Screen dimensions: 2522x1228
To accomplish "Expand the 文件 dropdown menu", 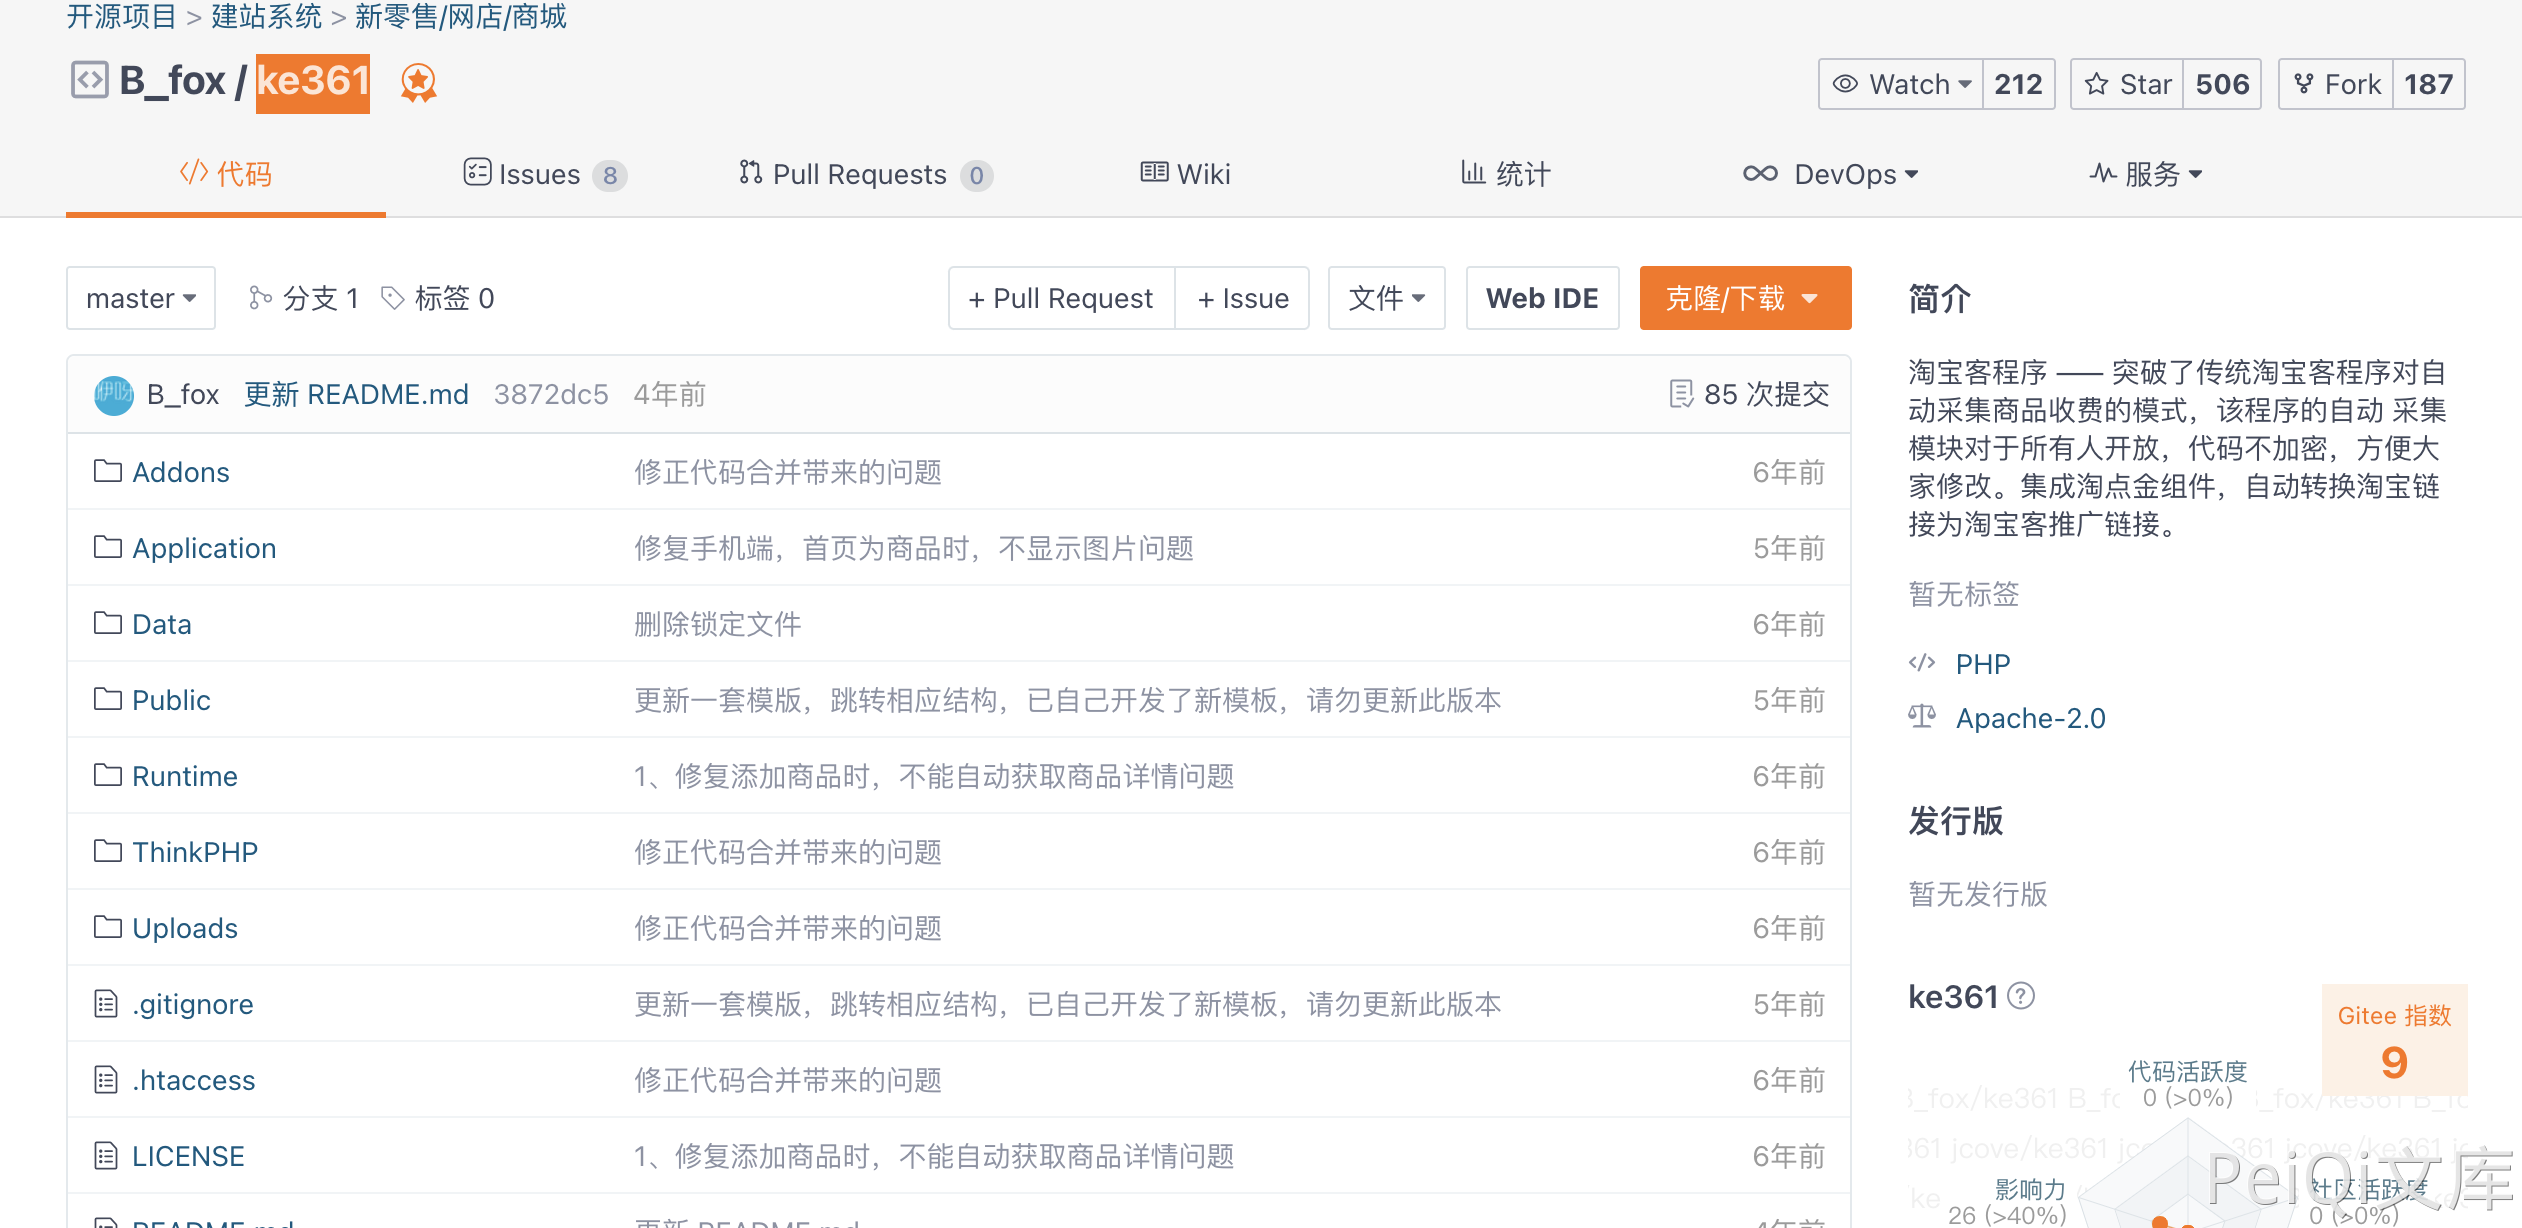I will pos(1386,298).
